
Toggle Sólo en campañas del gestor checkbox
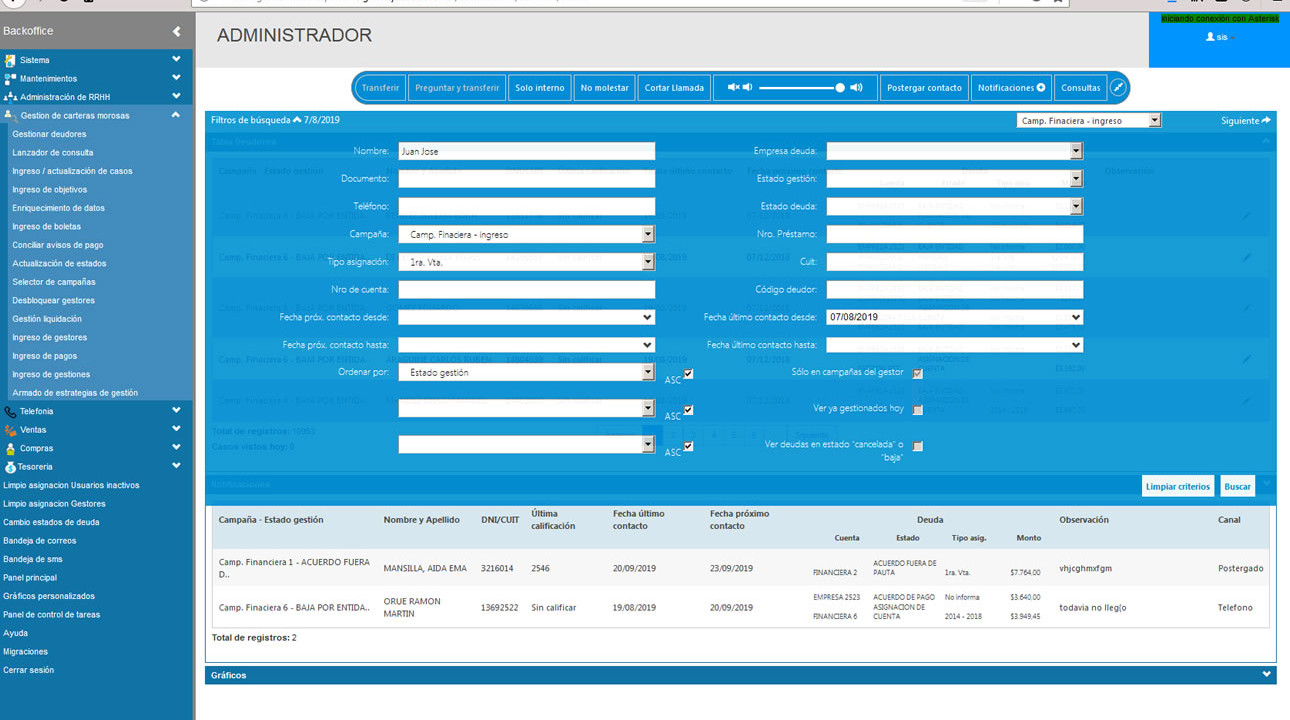918,374
